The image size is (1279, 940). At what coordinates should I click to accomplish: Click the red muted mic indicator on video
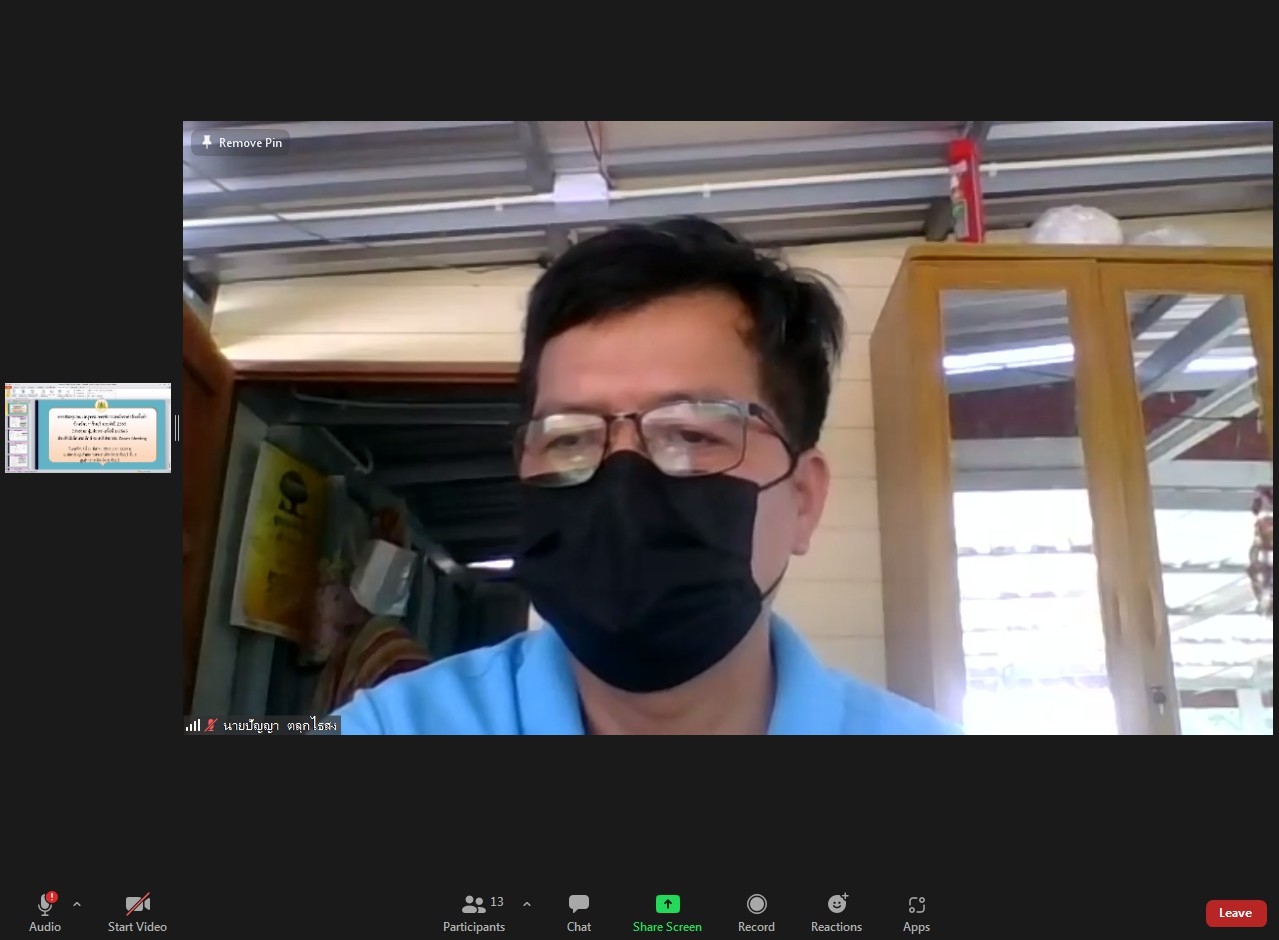pos(210,725)
